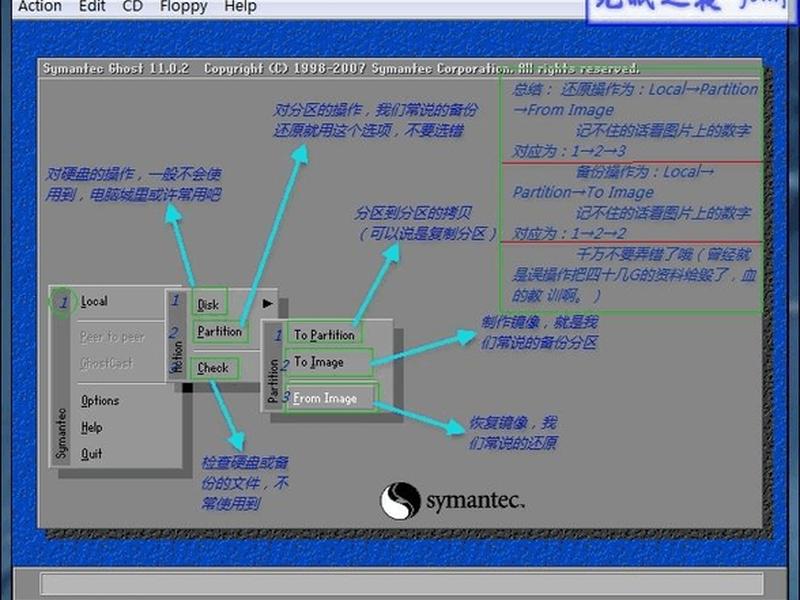
Task: Open the CD menu
Action: tap(133, 6)
